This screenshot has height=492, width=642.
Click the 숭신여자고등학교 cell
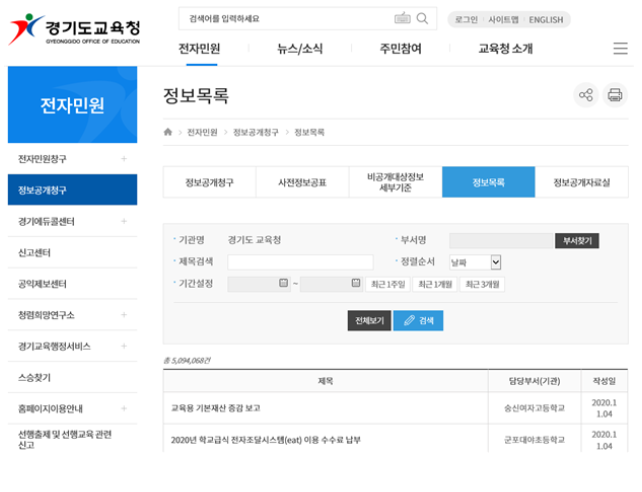(534, 408)
